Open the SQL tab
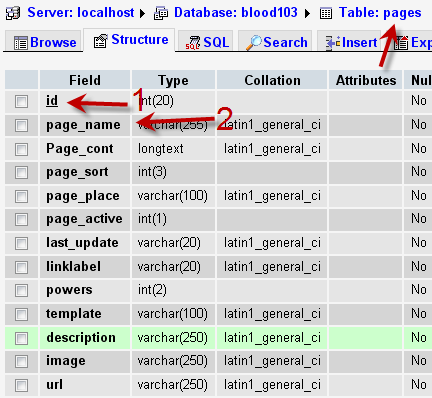 tap(205, 41)
